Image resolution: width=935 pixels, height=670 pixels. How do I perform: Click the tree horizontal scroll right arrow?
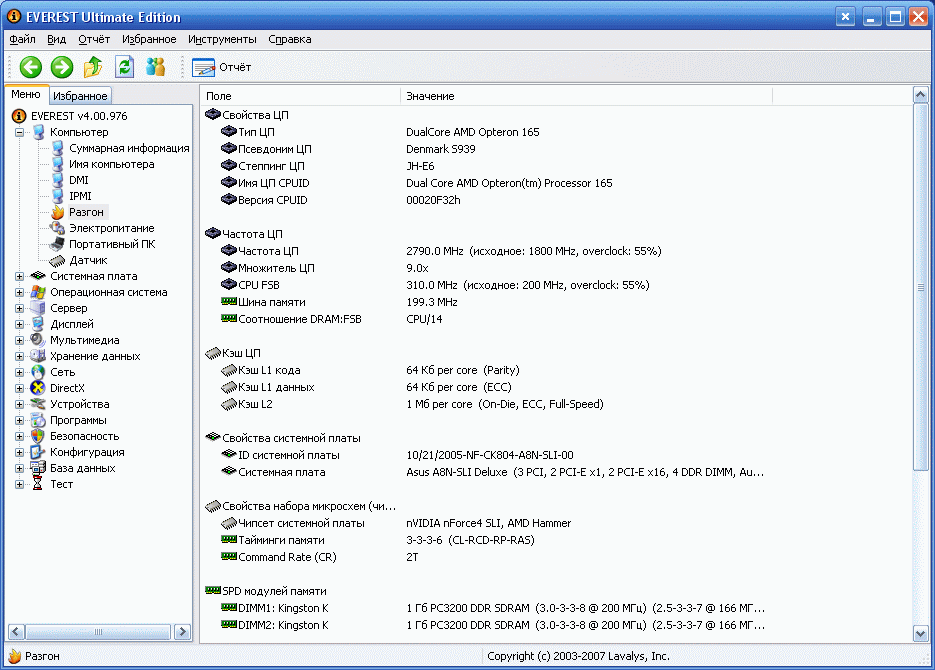pos(182,632)
